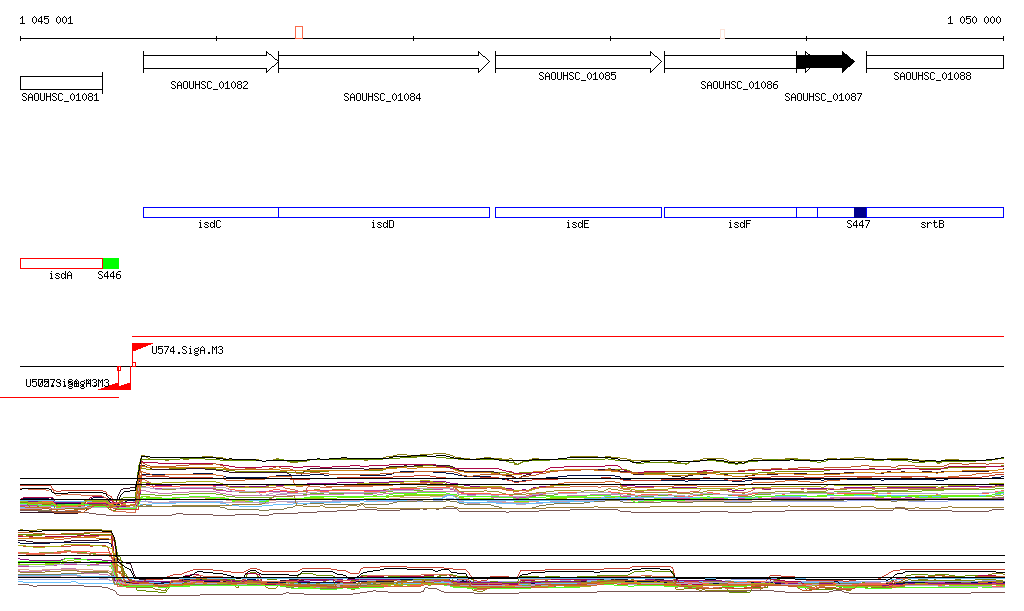Viewport: 1024px width, 611px height.
Task: Click the green S446 segment box
Action: (x=111, y=263)
